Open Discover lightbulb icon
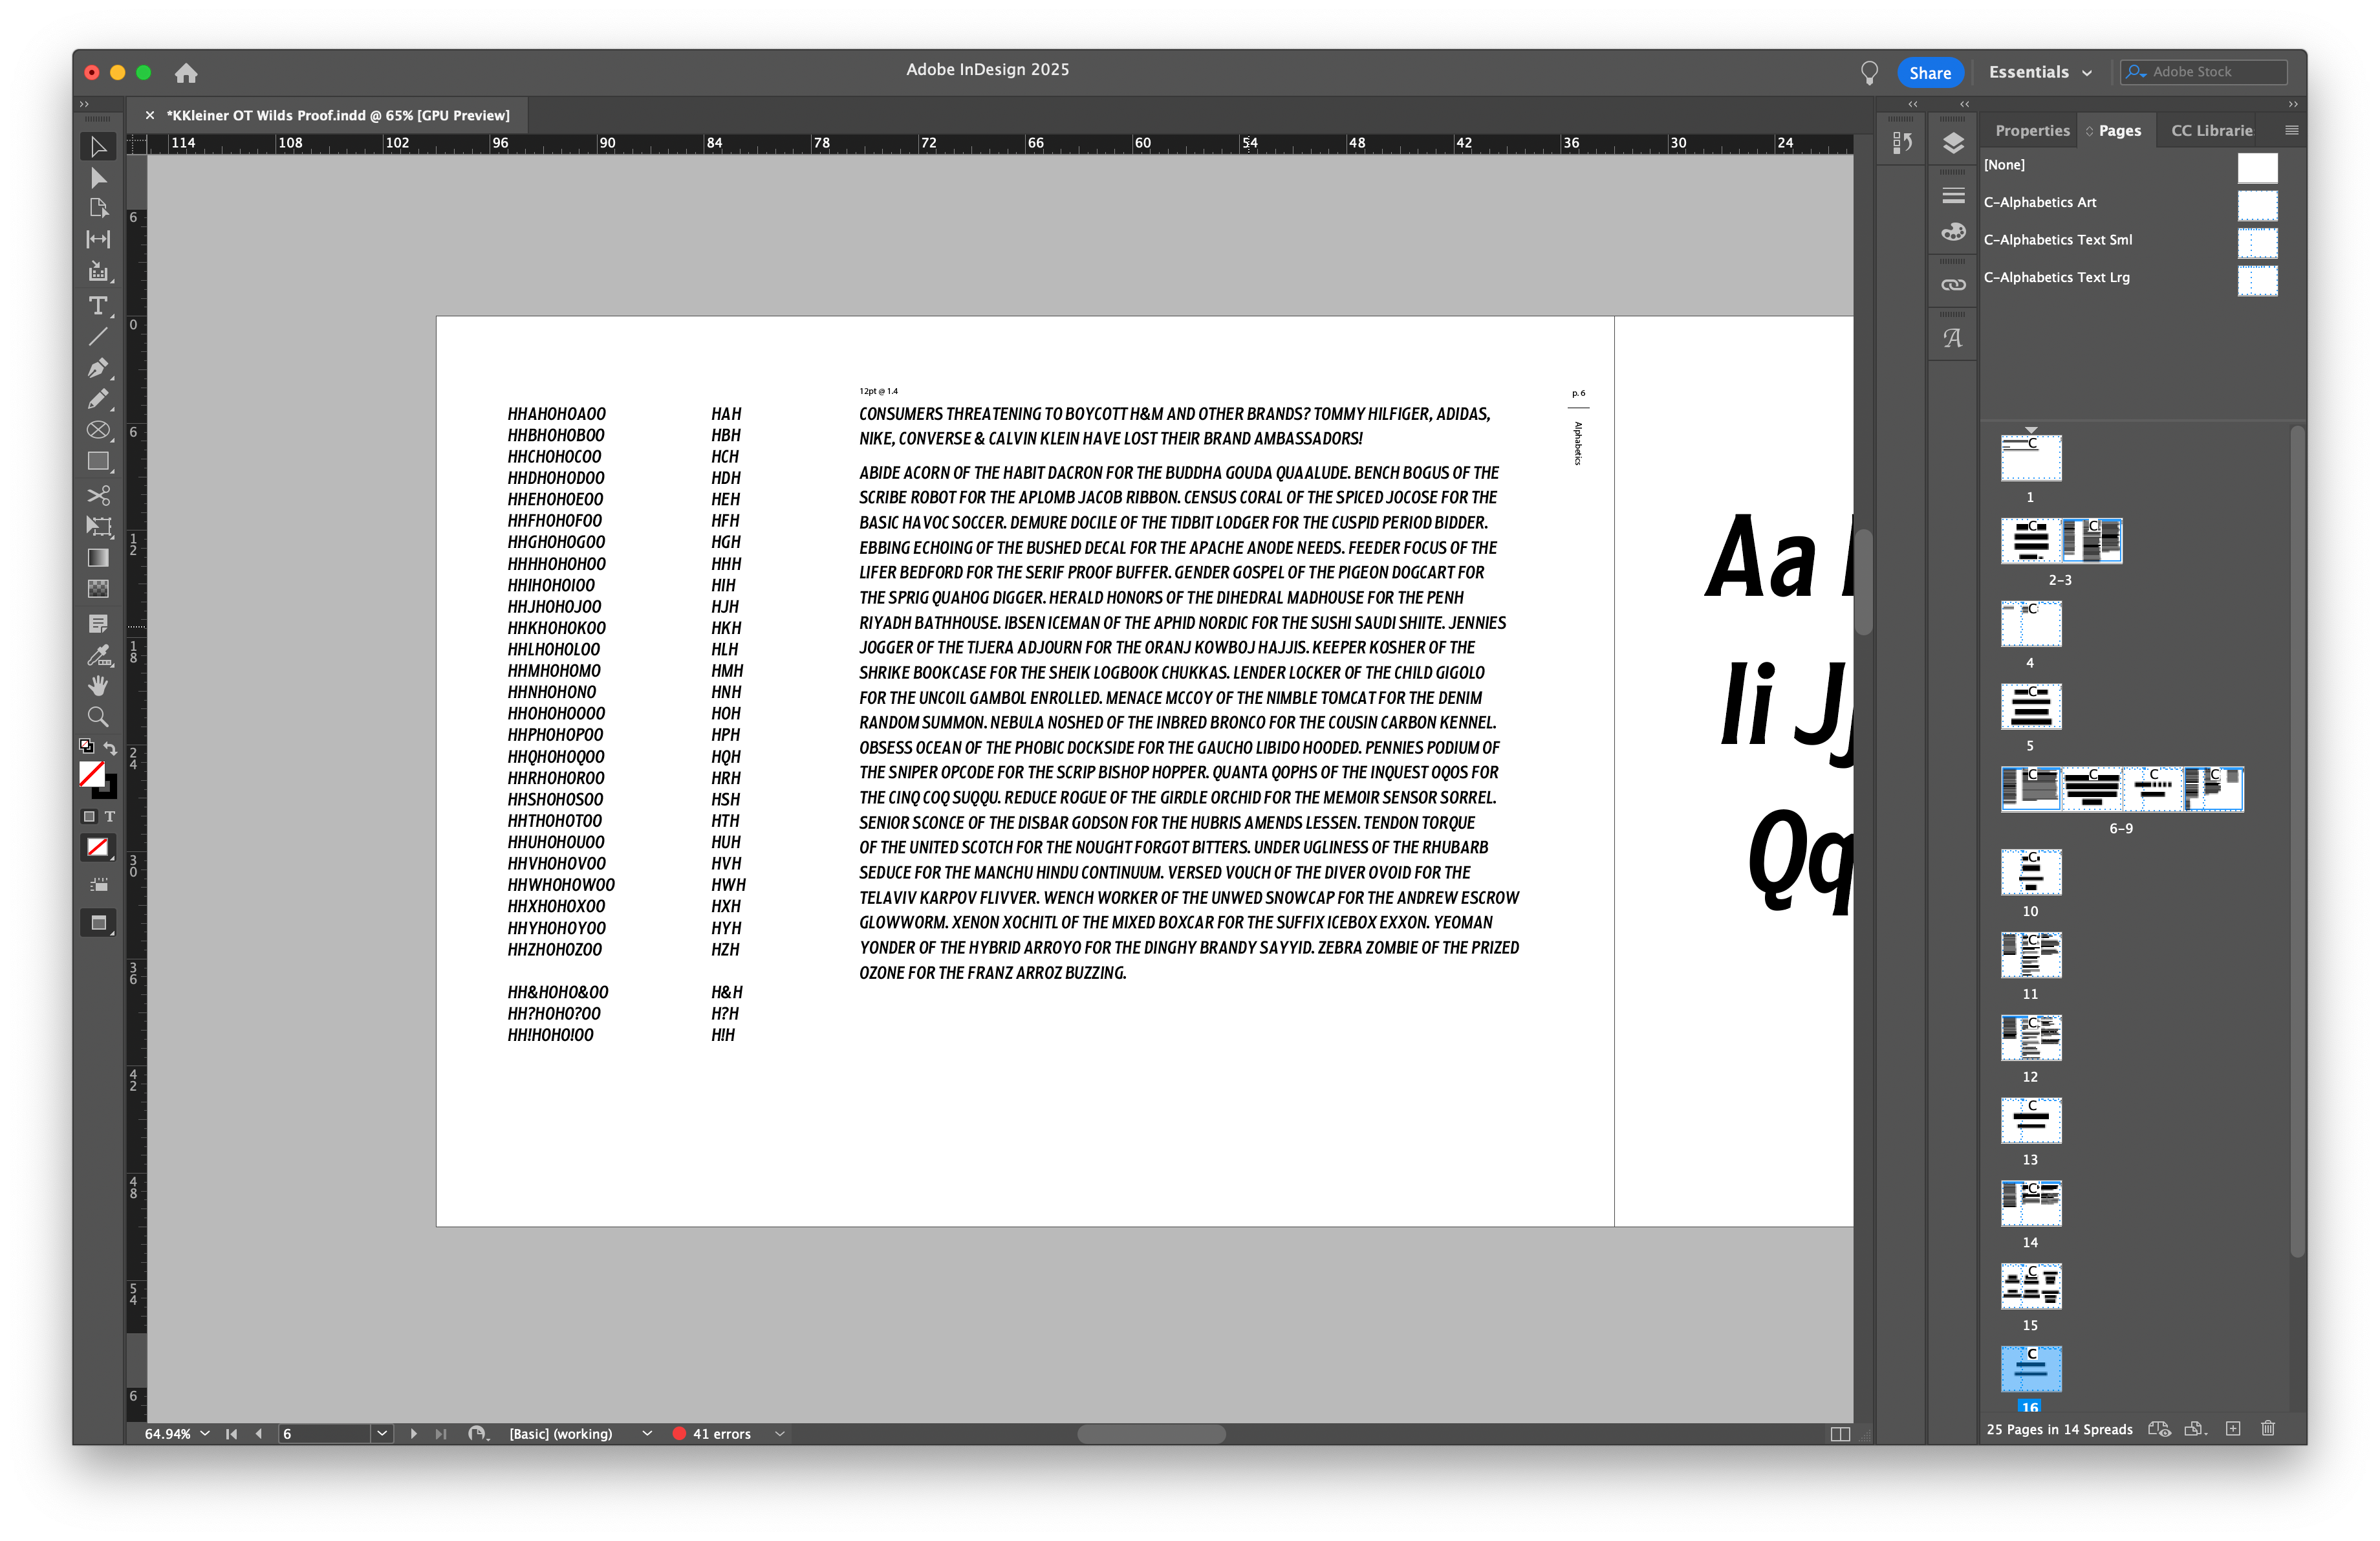Image resolution: width=2380 pixels, height=1541 pixels. click(1869, 73)
